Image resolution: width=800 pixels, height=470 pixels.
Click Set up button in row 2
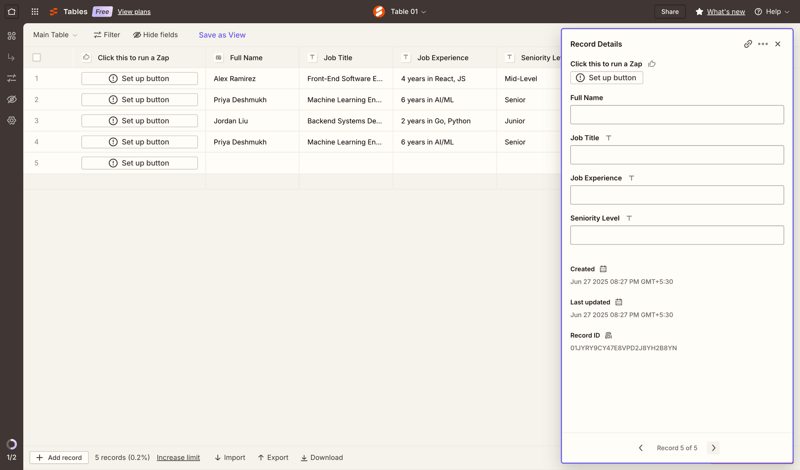pos(139,100)
